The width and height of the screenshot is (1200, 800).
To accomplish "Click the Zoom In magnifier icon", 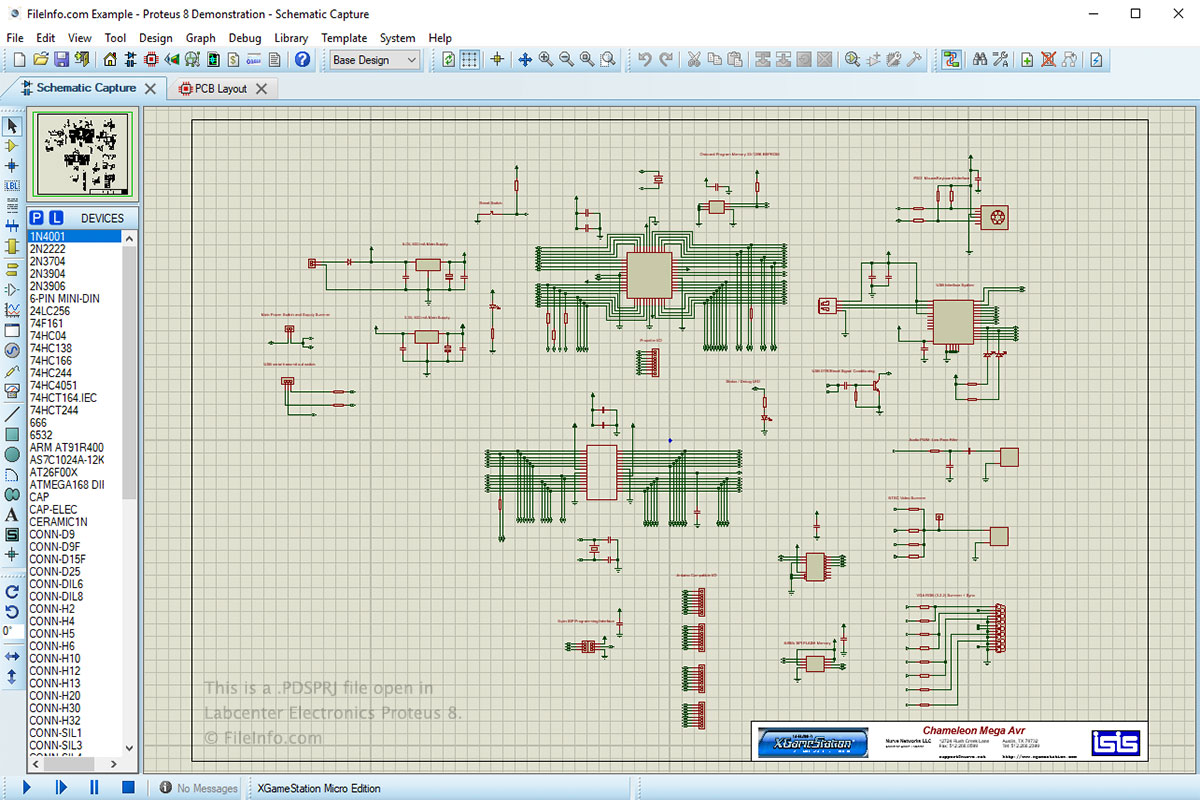I will [546, 60].
